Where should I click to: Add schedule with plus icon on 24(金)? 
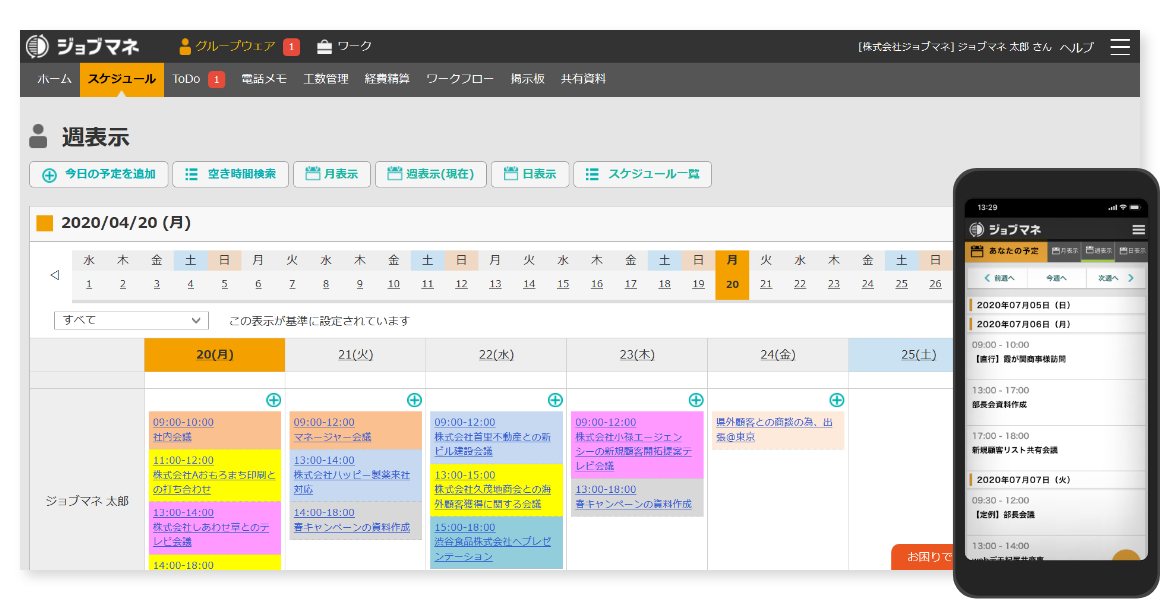pos(837,400)
